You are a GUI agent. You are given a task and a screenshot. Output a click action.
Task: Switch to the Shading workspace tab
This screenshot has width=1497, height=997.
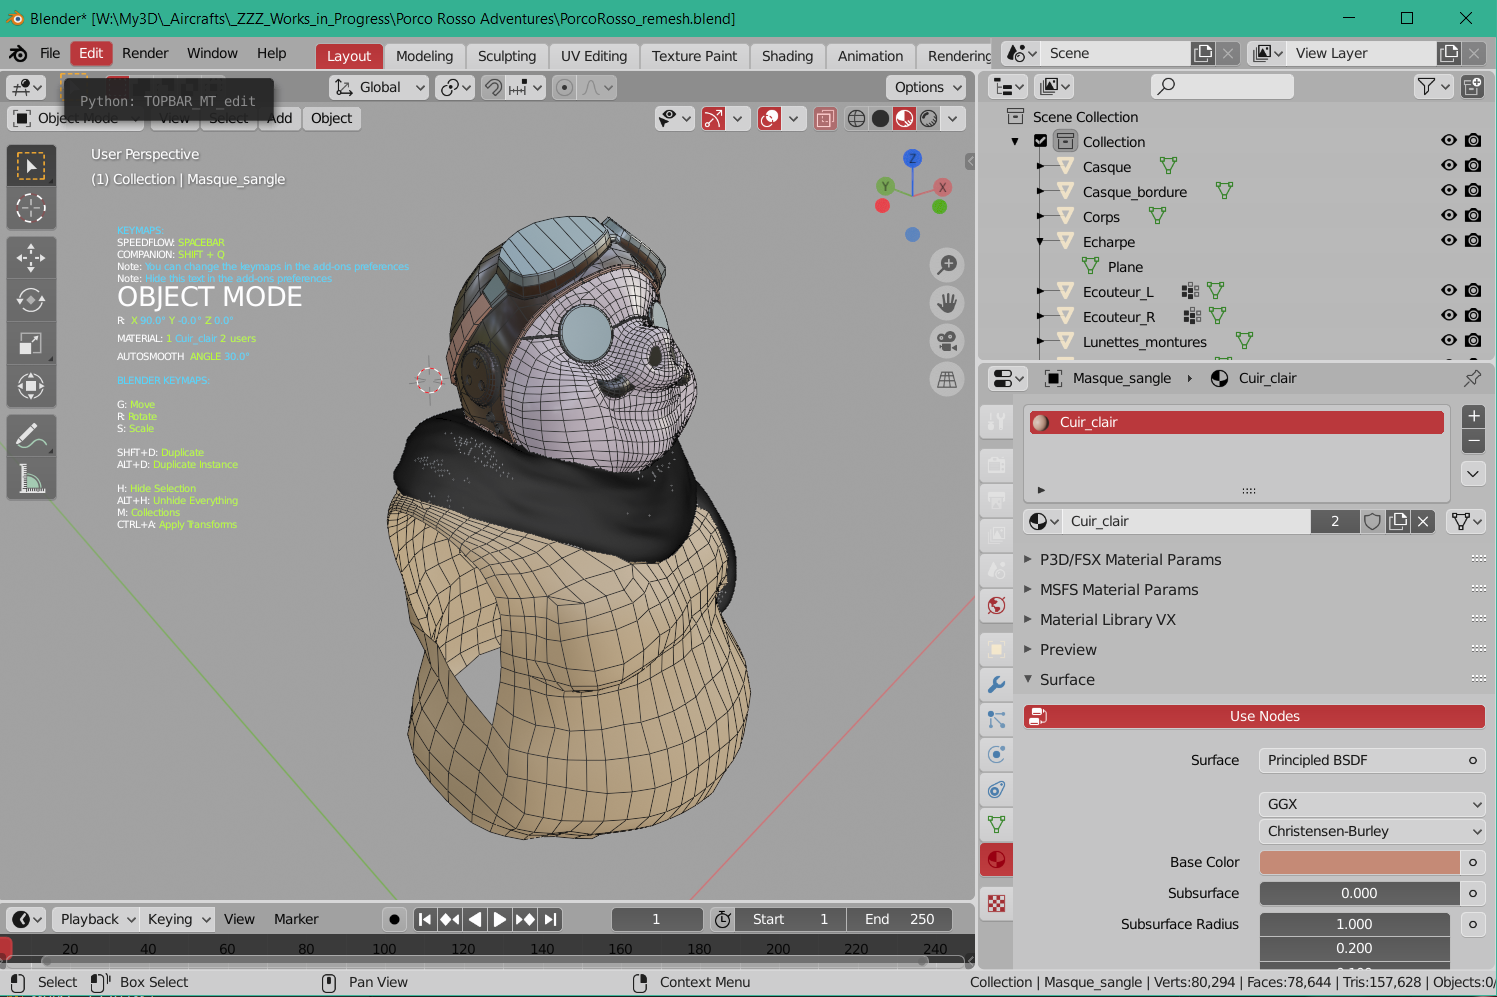[x=787, y=56]
